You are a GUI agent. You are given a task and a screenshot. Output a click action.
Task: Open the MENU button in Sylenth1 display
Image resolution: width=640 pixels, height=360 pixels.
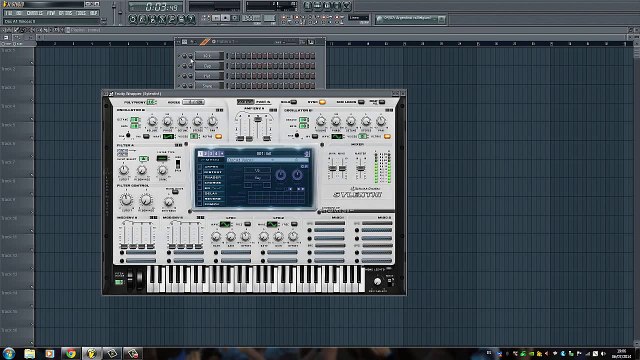pyautogui.click(x=212, y=160)
